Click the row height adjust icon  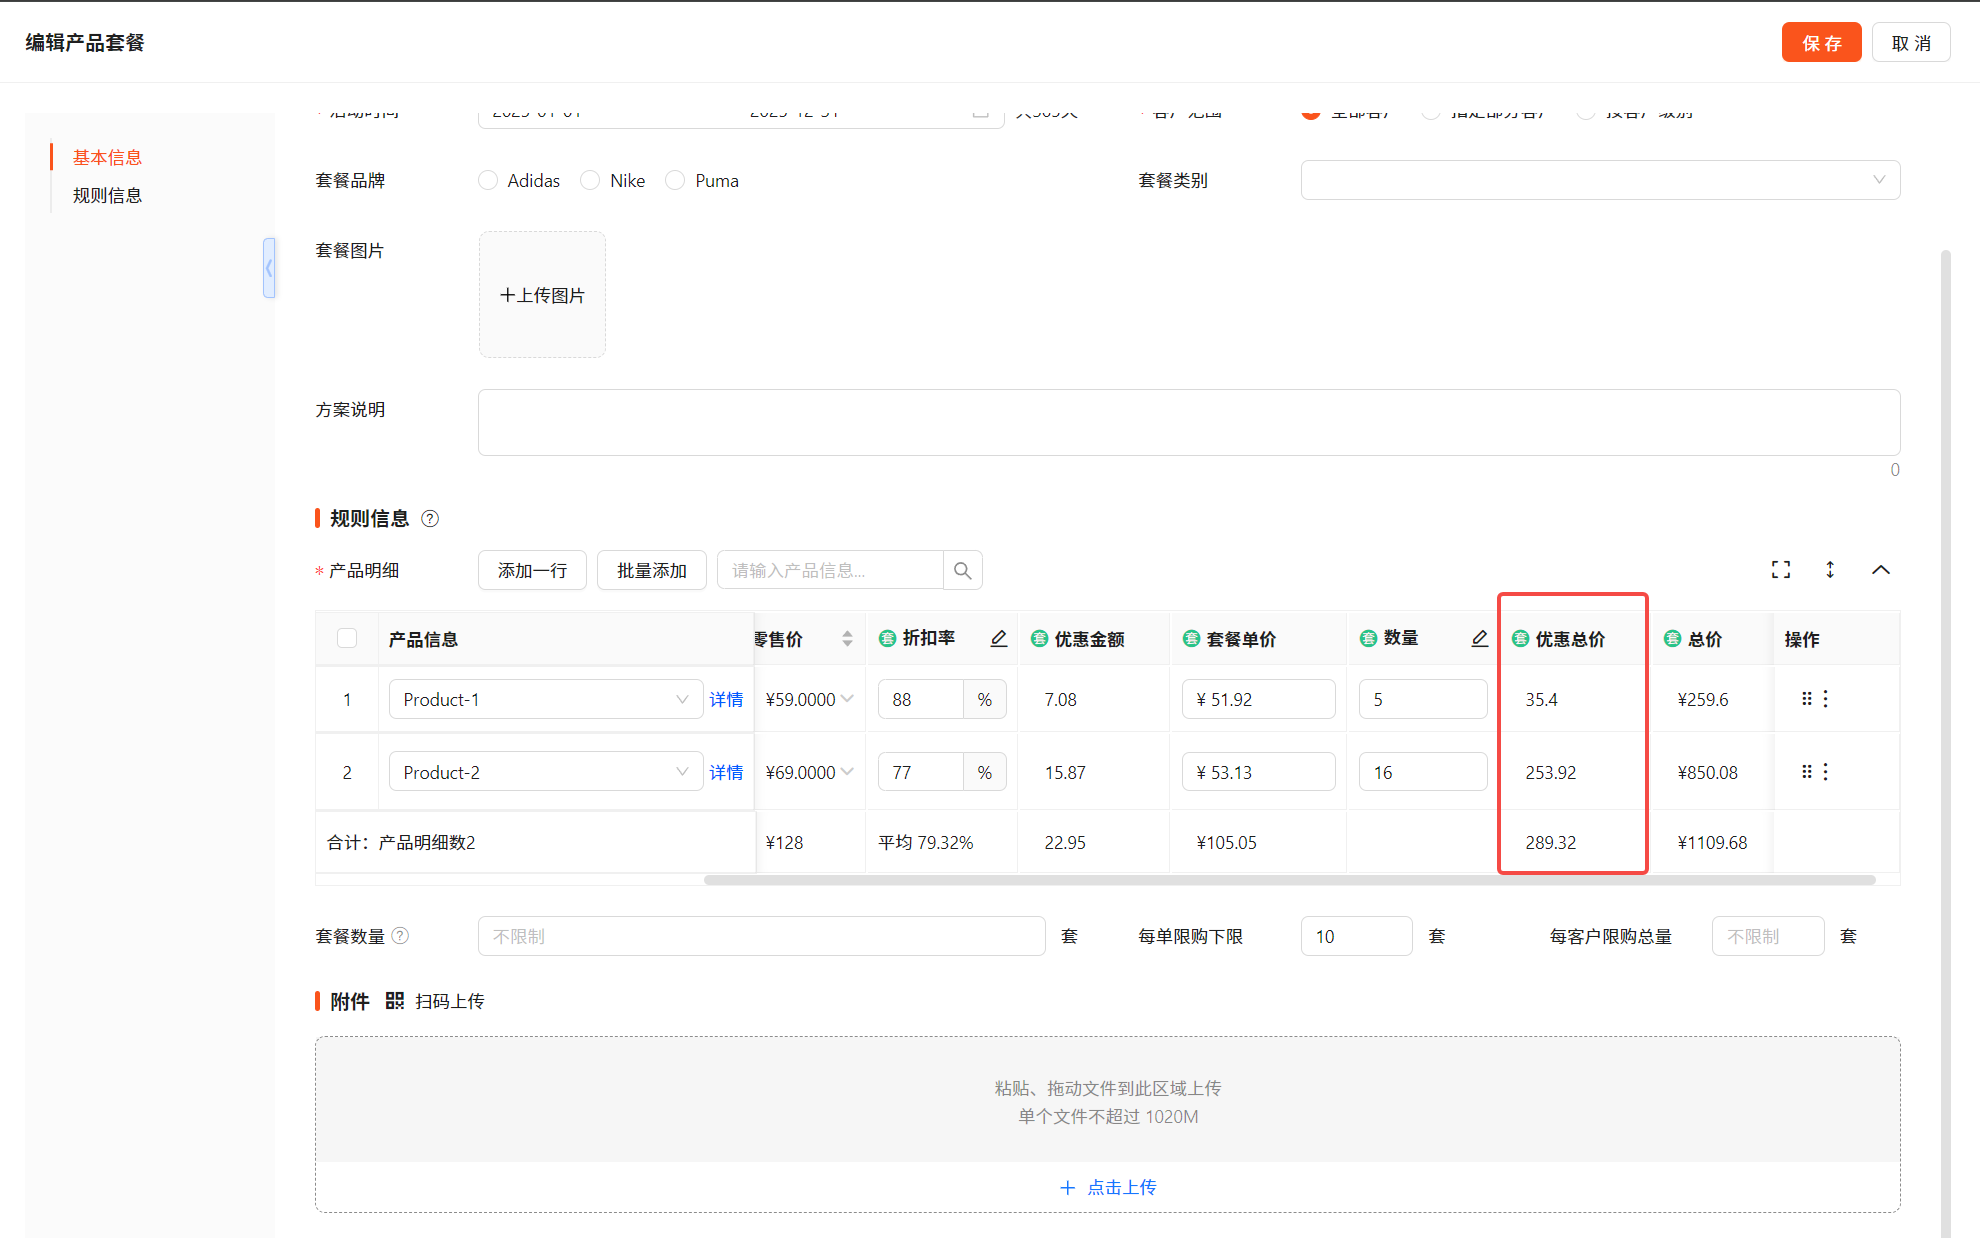[x=1830, y=570]
